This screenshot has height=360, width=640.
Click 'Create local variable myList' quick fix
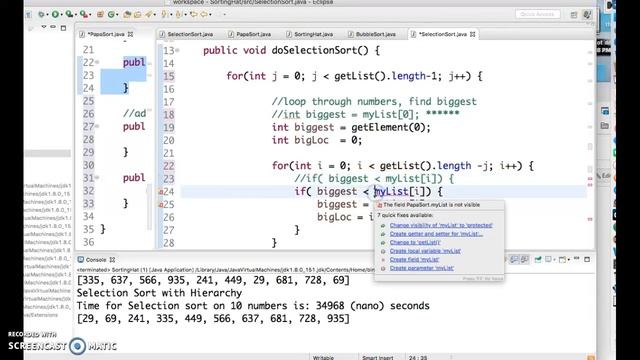click(x=425, y=251)
